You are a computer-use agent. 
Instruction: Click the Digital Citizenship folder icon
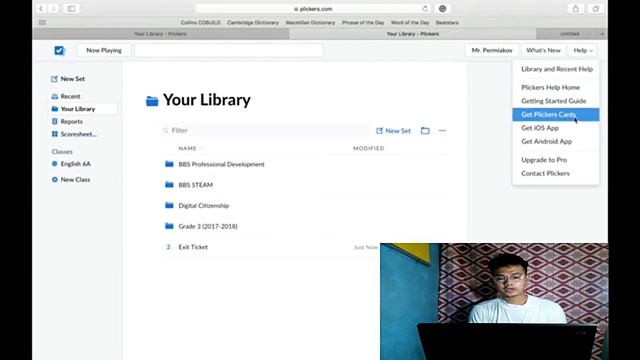(169, 205)
